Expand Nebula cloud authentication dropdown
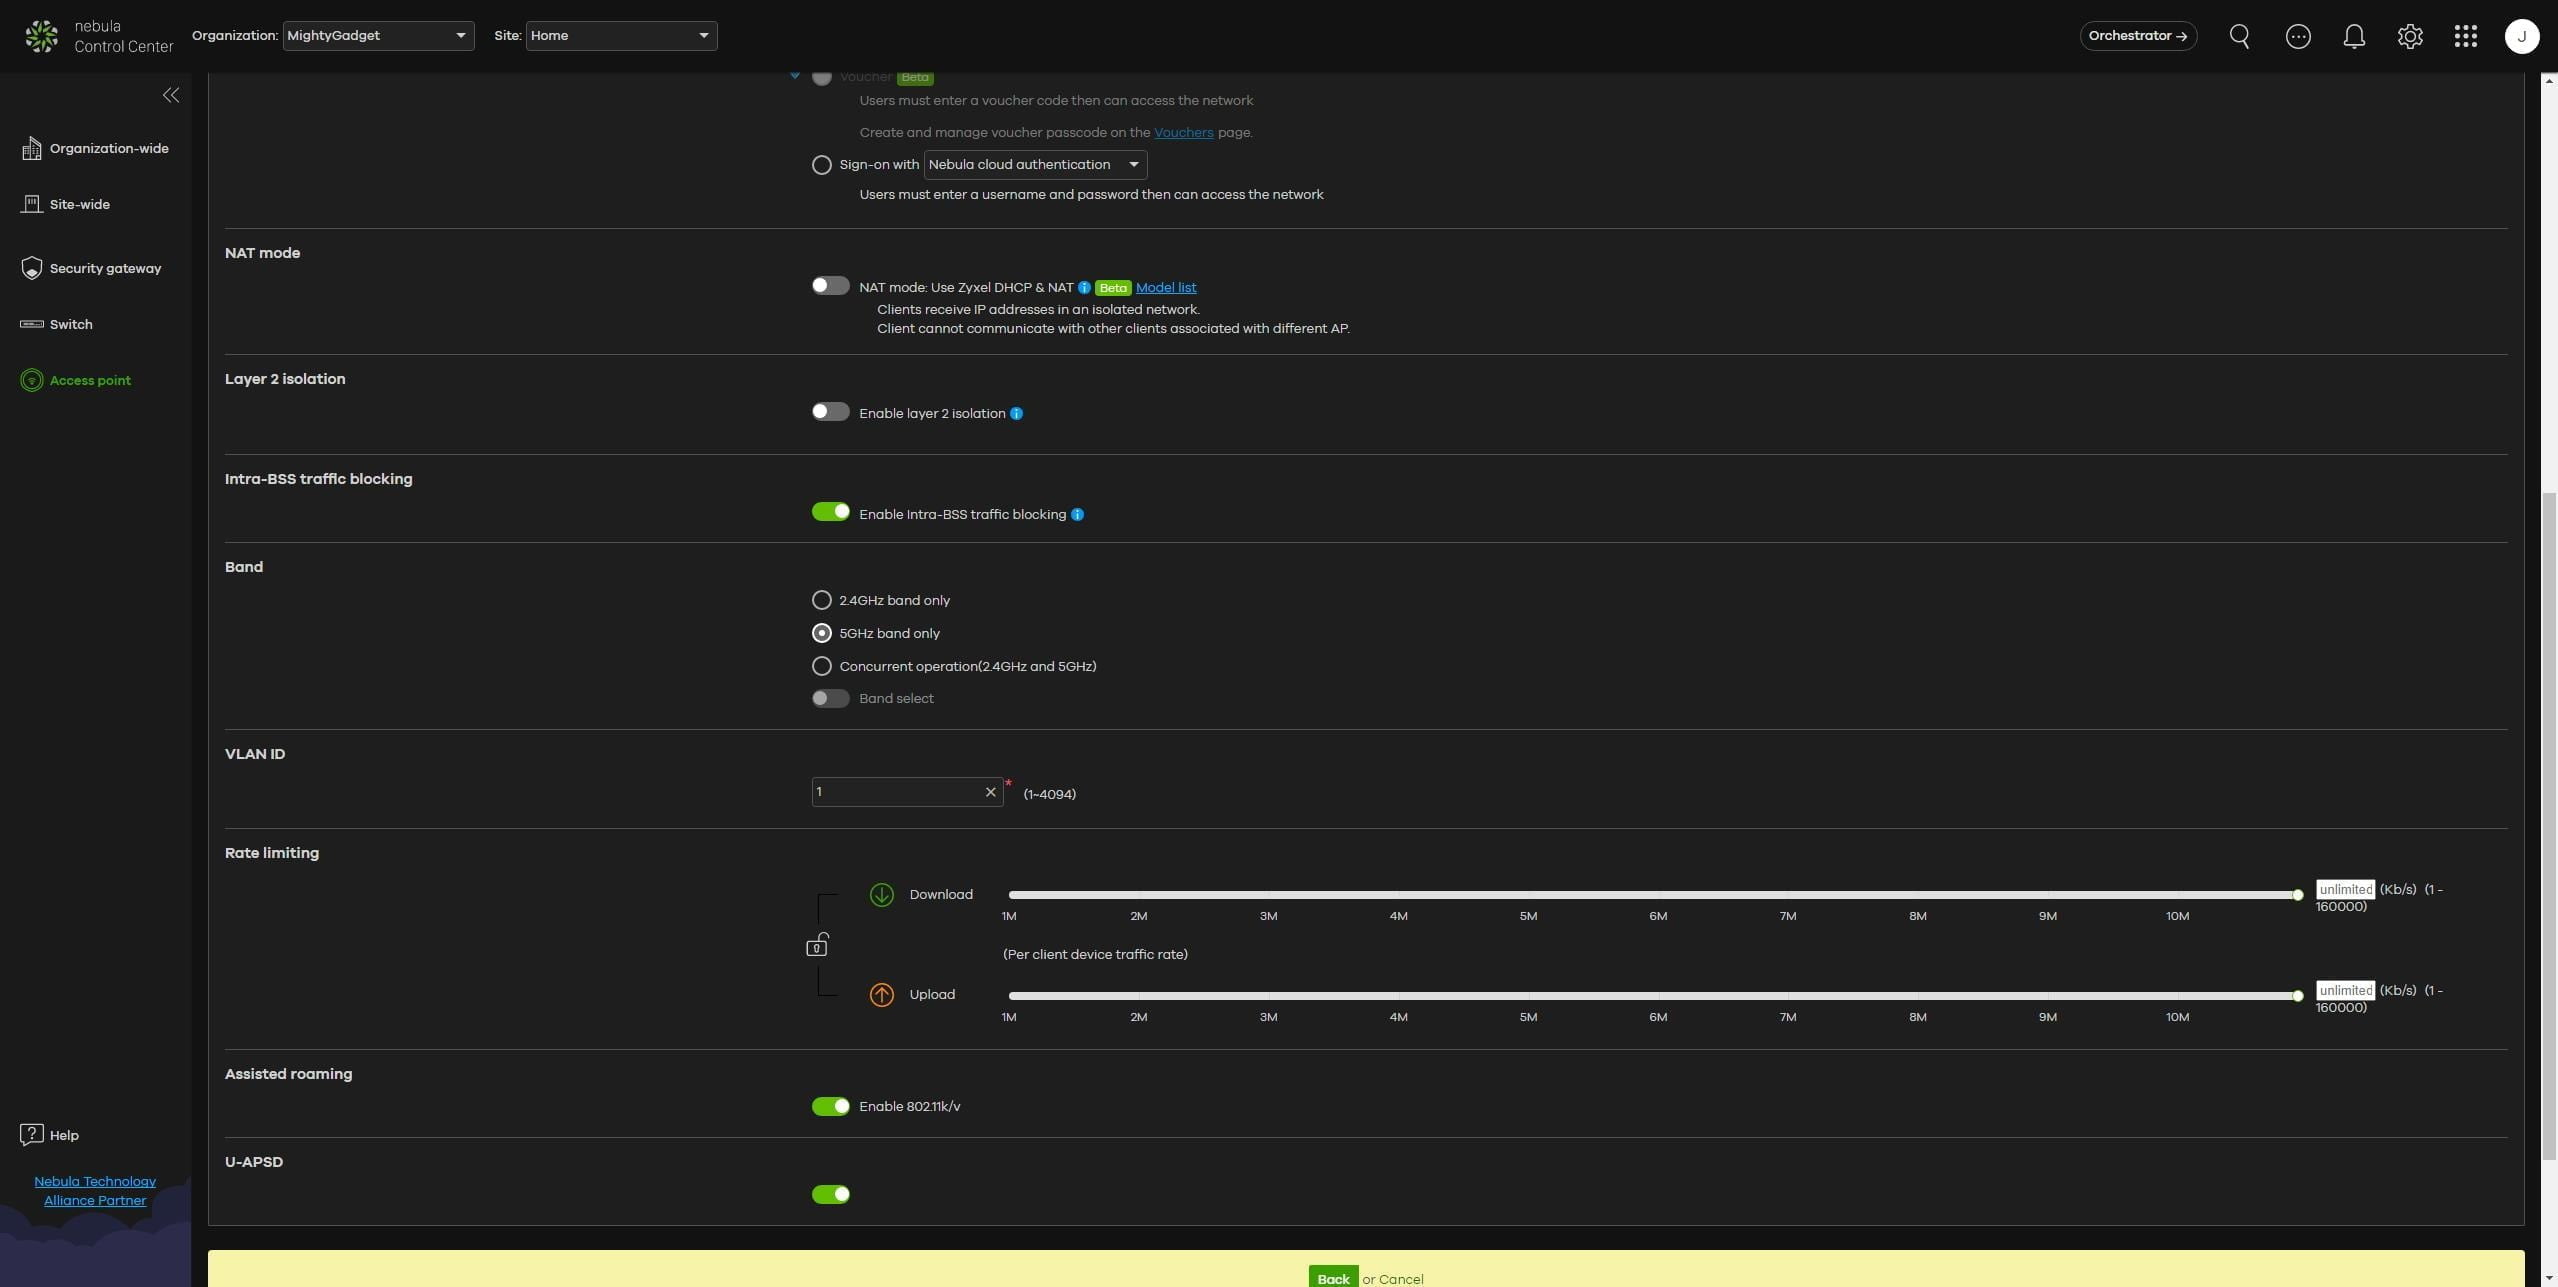The height and width of the screenshot is (1287, 2558). point(1034,165)
